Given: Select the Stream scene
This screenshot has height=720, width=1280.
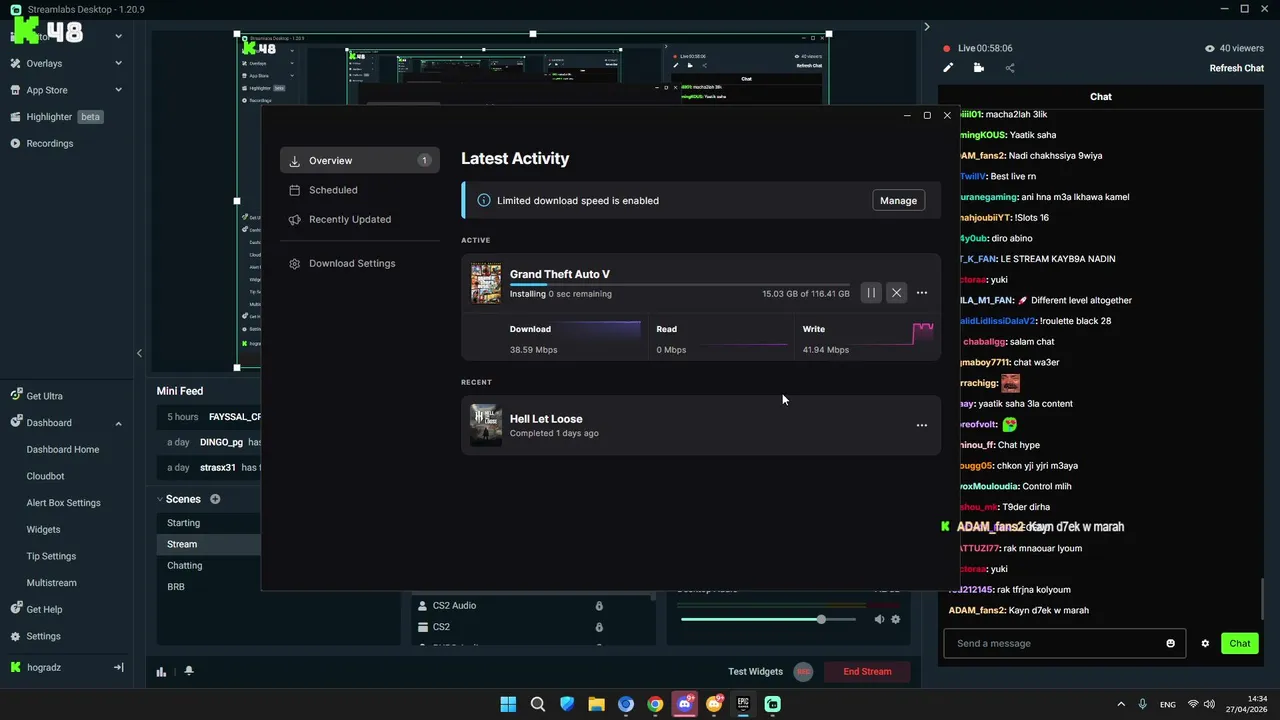Looking at the screenshot, I should [x=209, y=544].
